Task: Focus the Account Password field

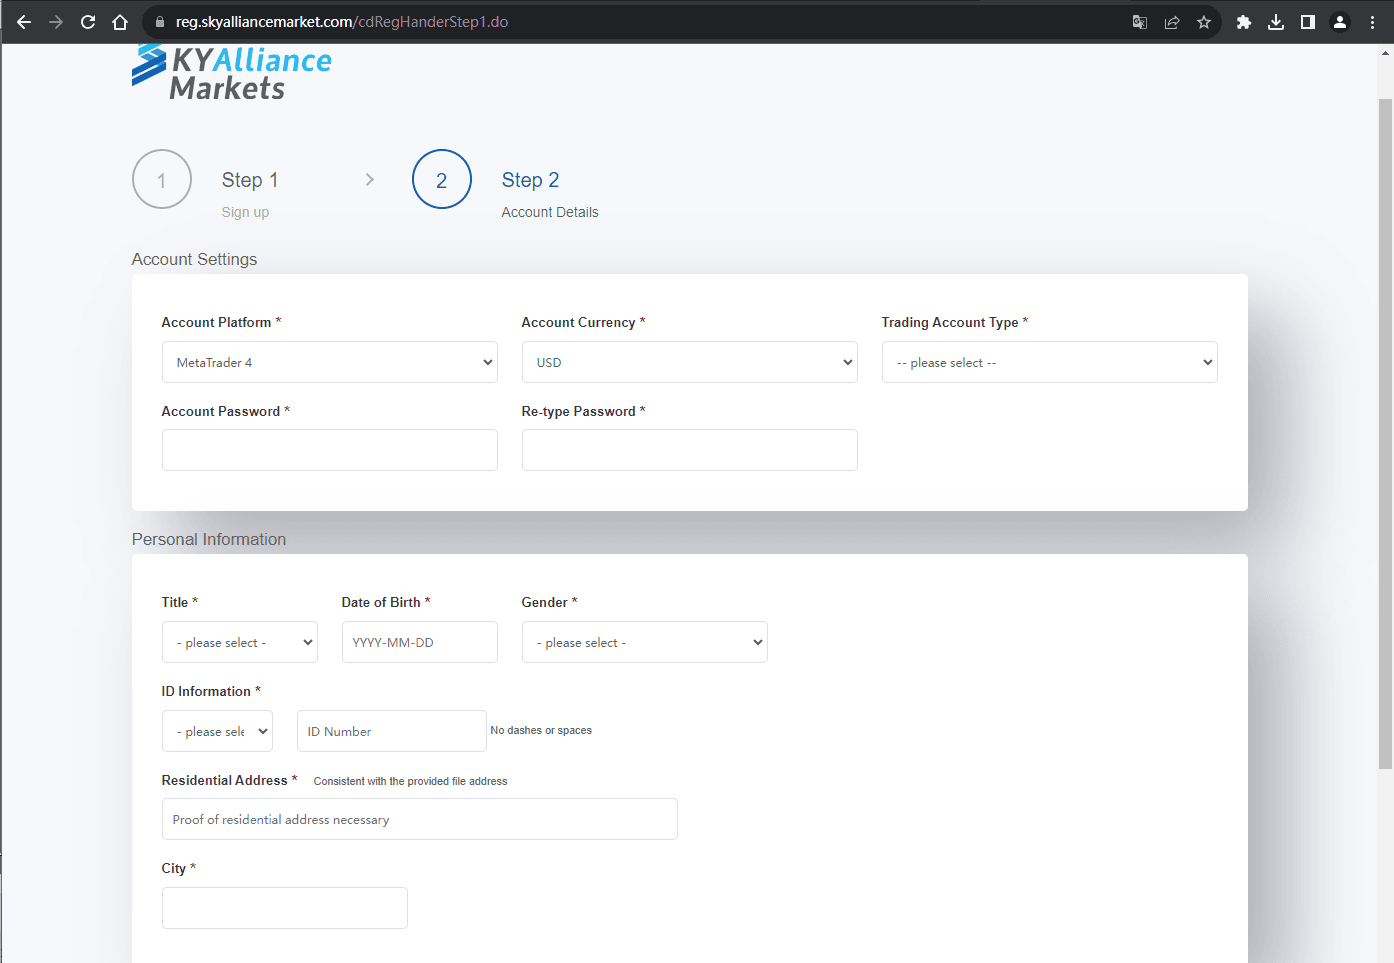Action: pyautogui.click(x=330, y=450)
